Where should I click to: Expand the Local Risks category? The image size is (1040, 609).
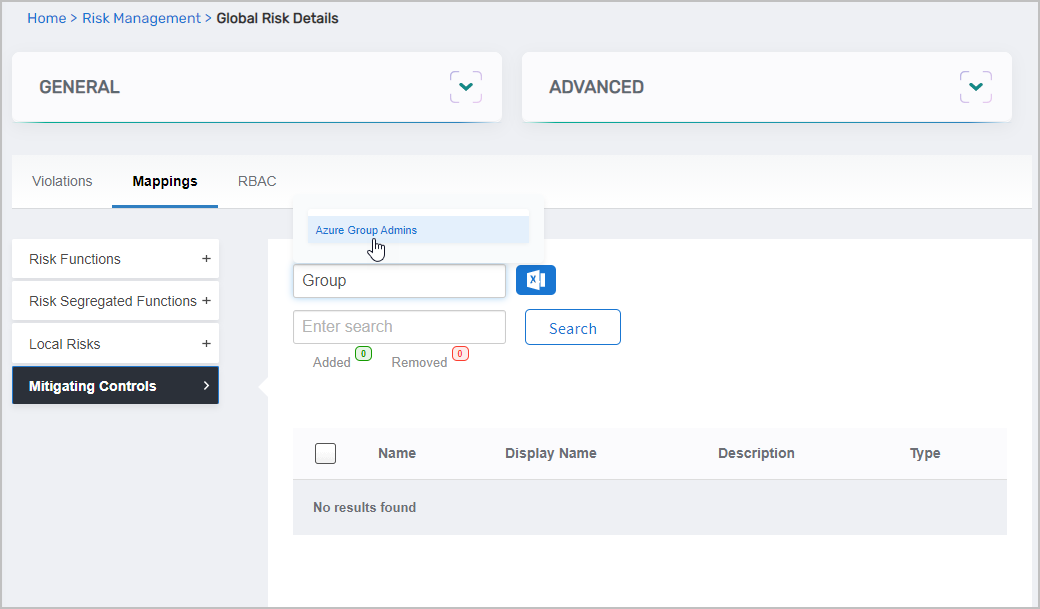tap(207, 343)
